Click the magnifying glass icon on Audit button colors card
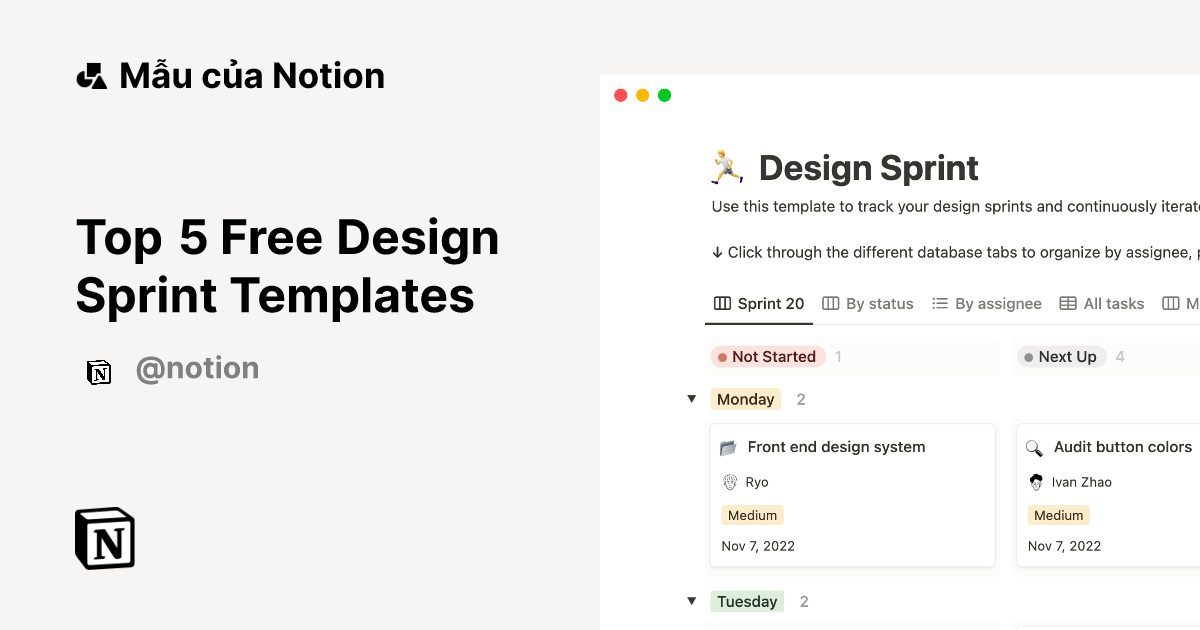 pyautogui.click(x=1035, y=447)
